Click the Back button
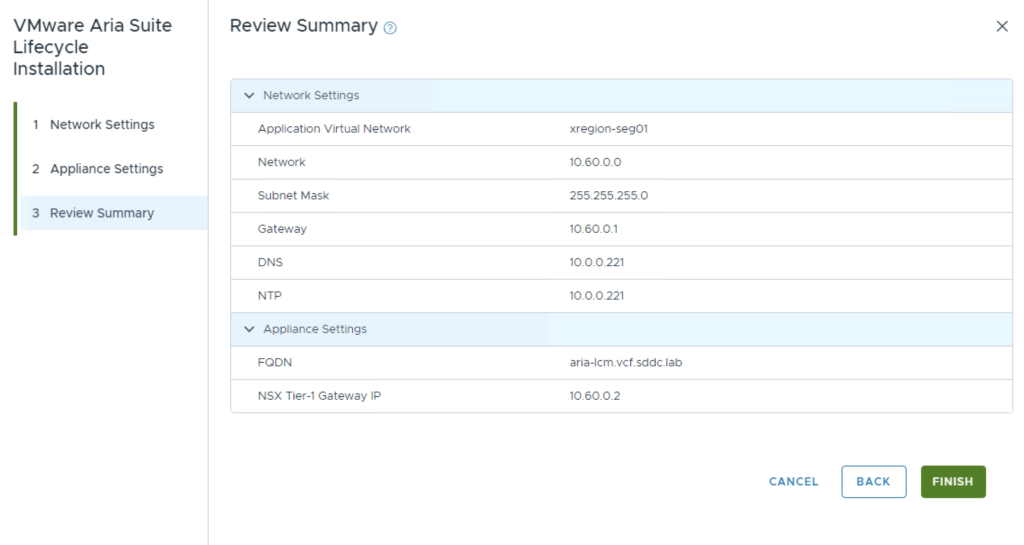Image resolution: width=1024 pixels, height=545 pixels. coord(873,482)
